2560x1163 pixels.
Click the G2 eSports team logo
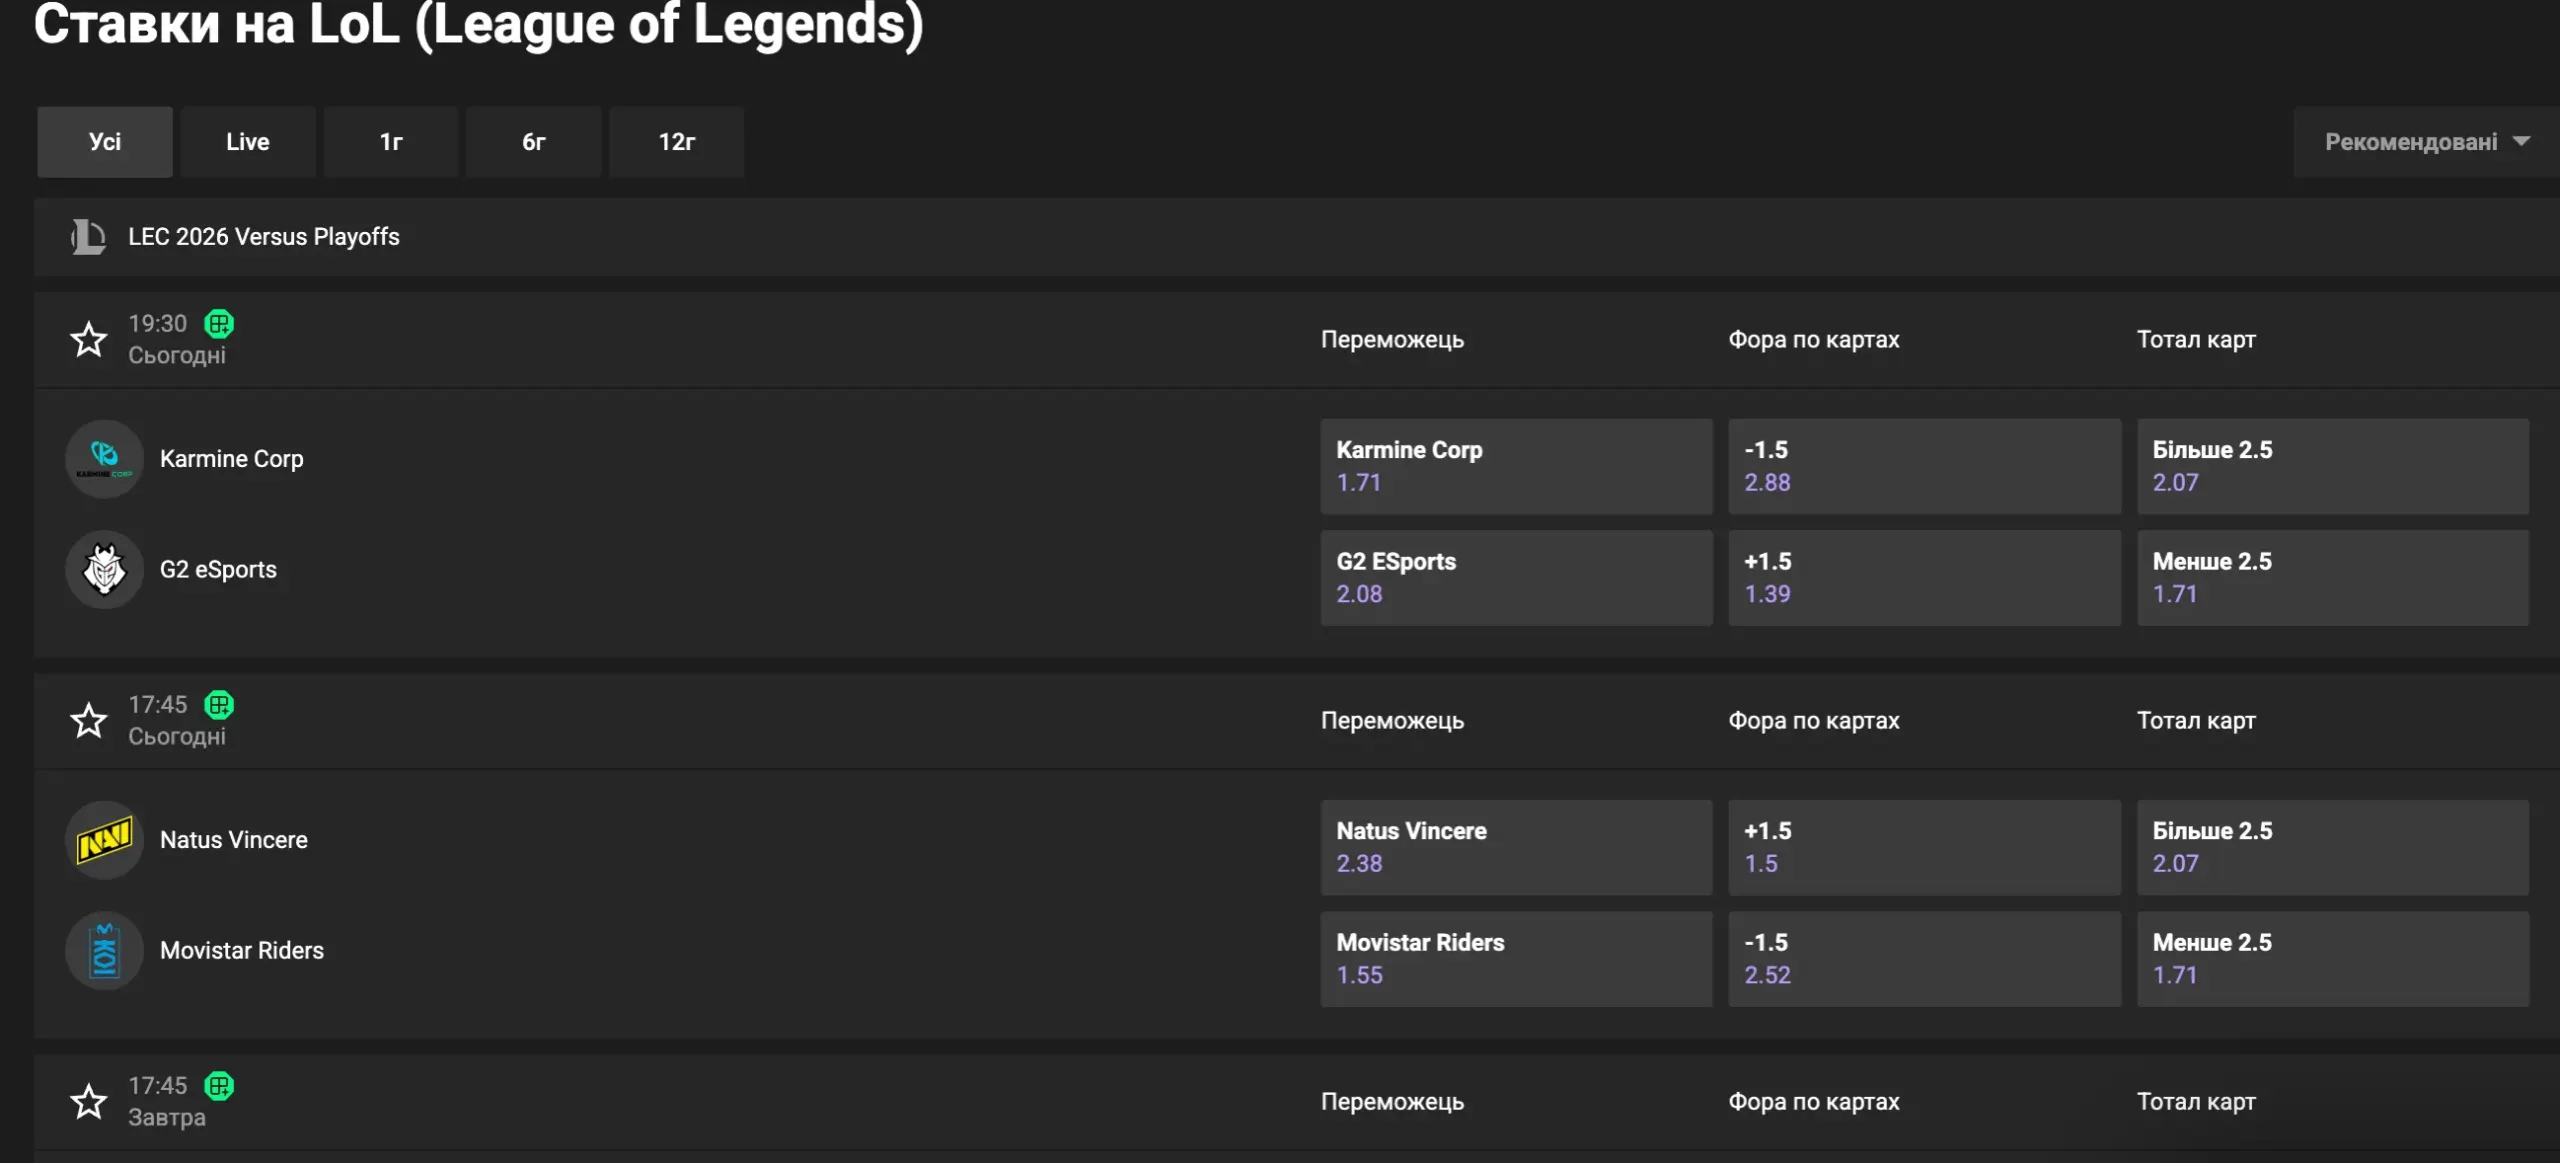(104, 570)
